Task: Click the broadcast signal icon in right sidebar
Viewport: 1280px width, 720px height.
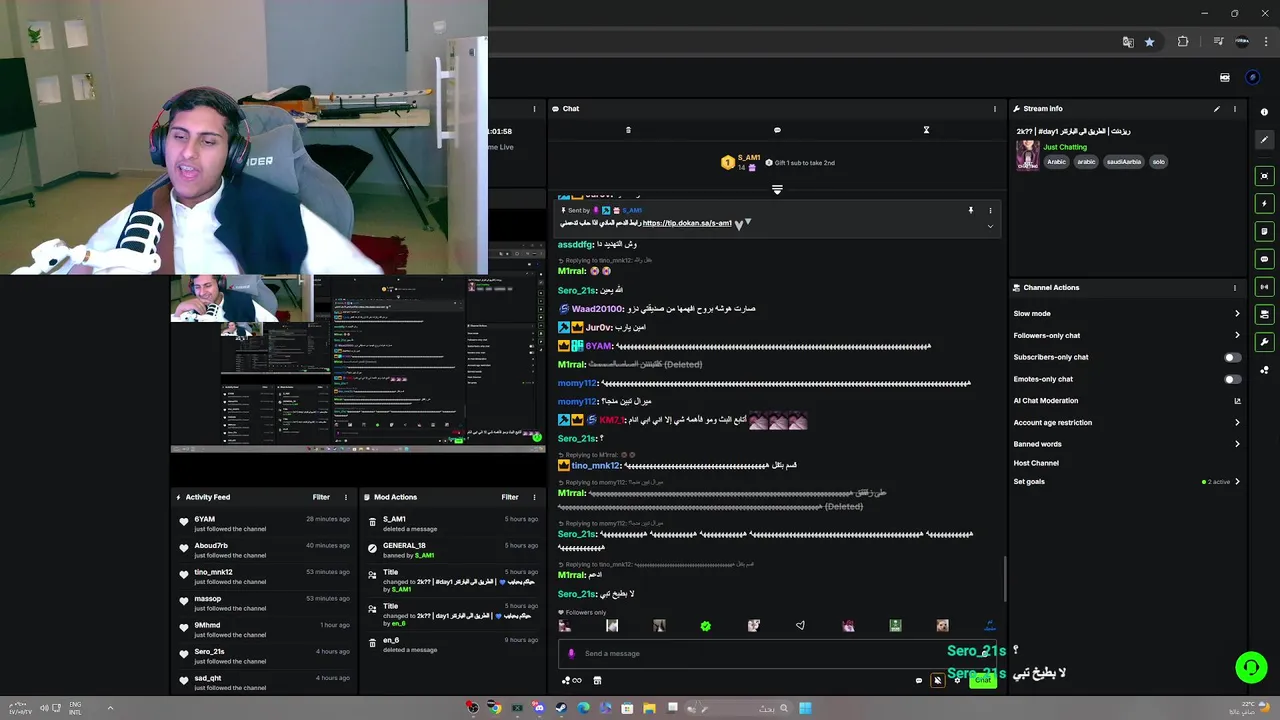Action: point(1264,287)
